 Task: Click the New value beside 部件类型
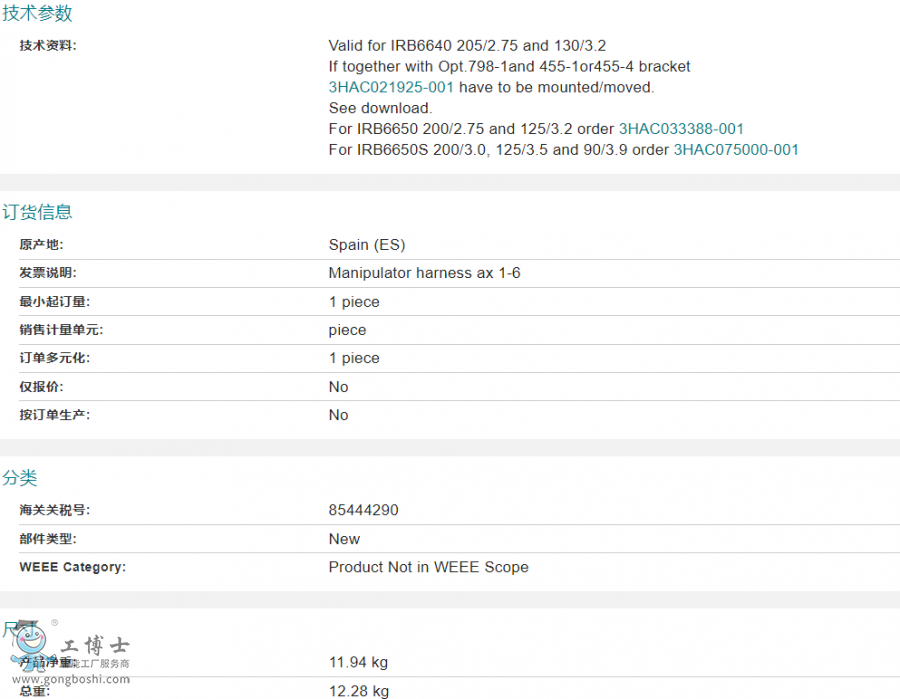pos(344,539)
